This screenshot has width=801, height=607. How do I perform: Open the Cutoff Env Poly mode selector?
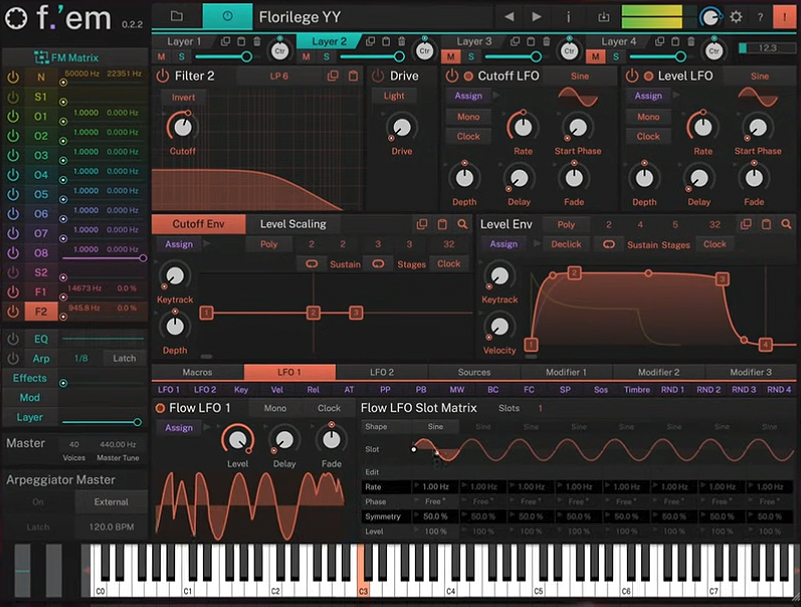[269, 244]
